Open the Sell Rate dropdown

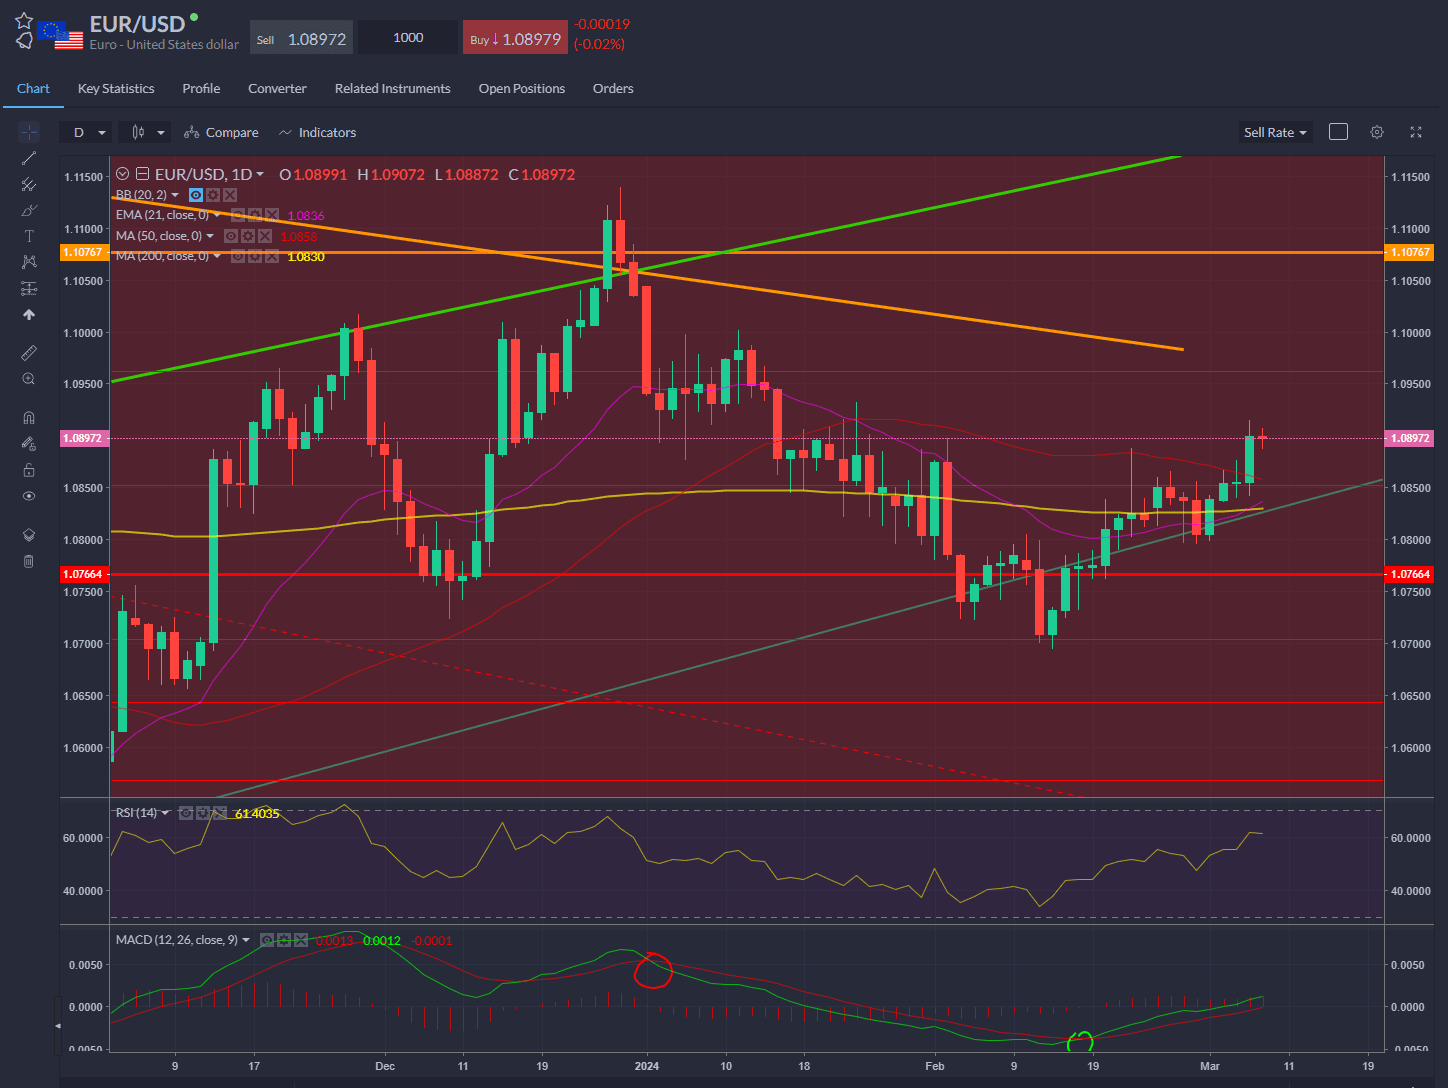coord(1275,131)
